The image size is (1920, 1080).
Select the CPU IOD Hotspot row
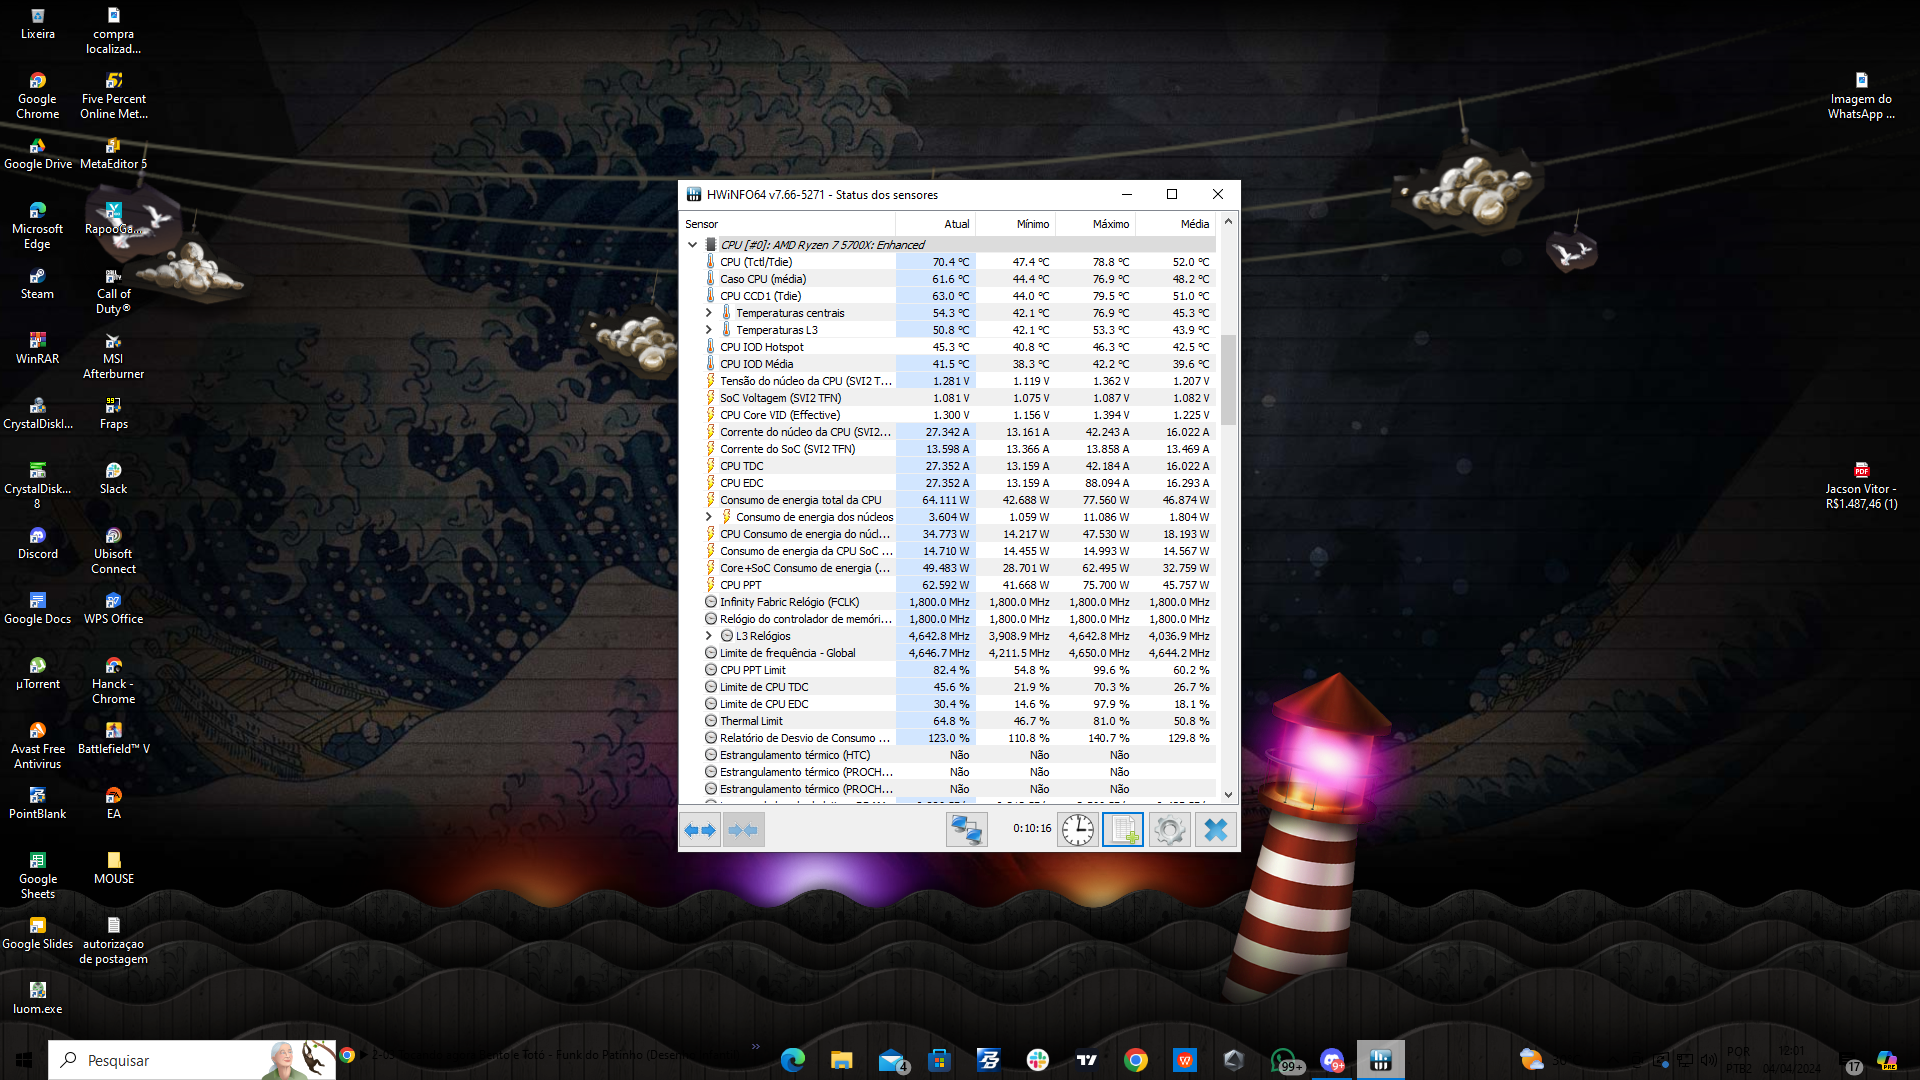(x=949, y=347)
